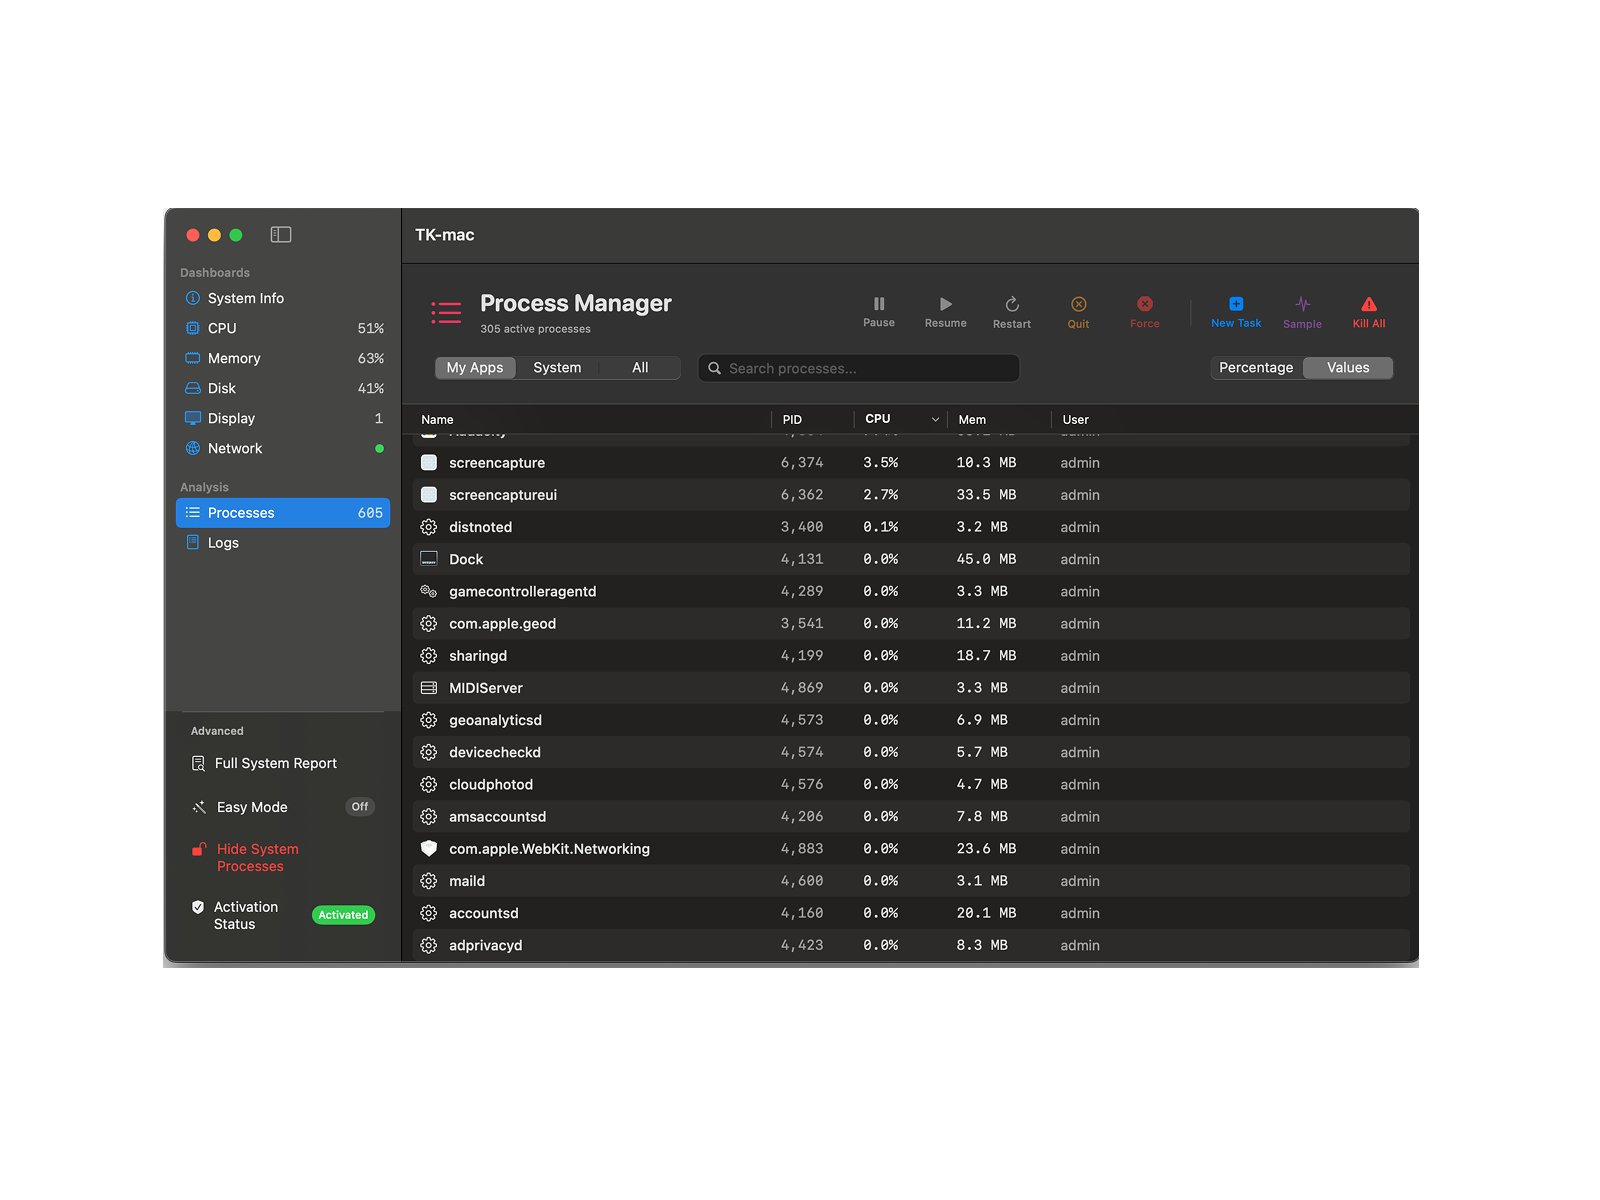
Task: Select the cloudphotod process row
Action: pyautogui.click(x=911, y=784)
